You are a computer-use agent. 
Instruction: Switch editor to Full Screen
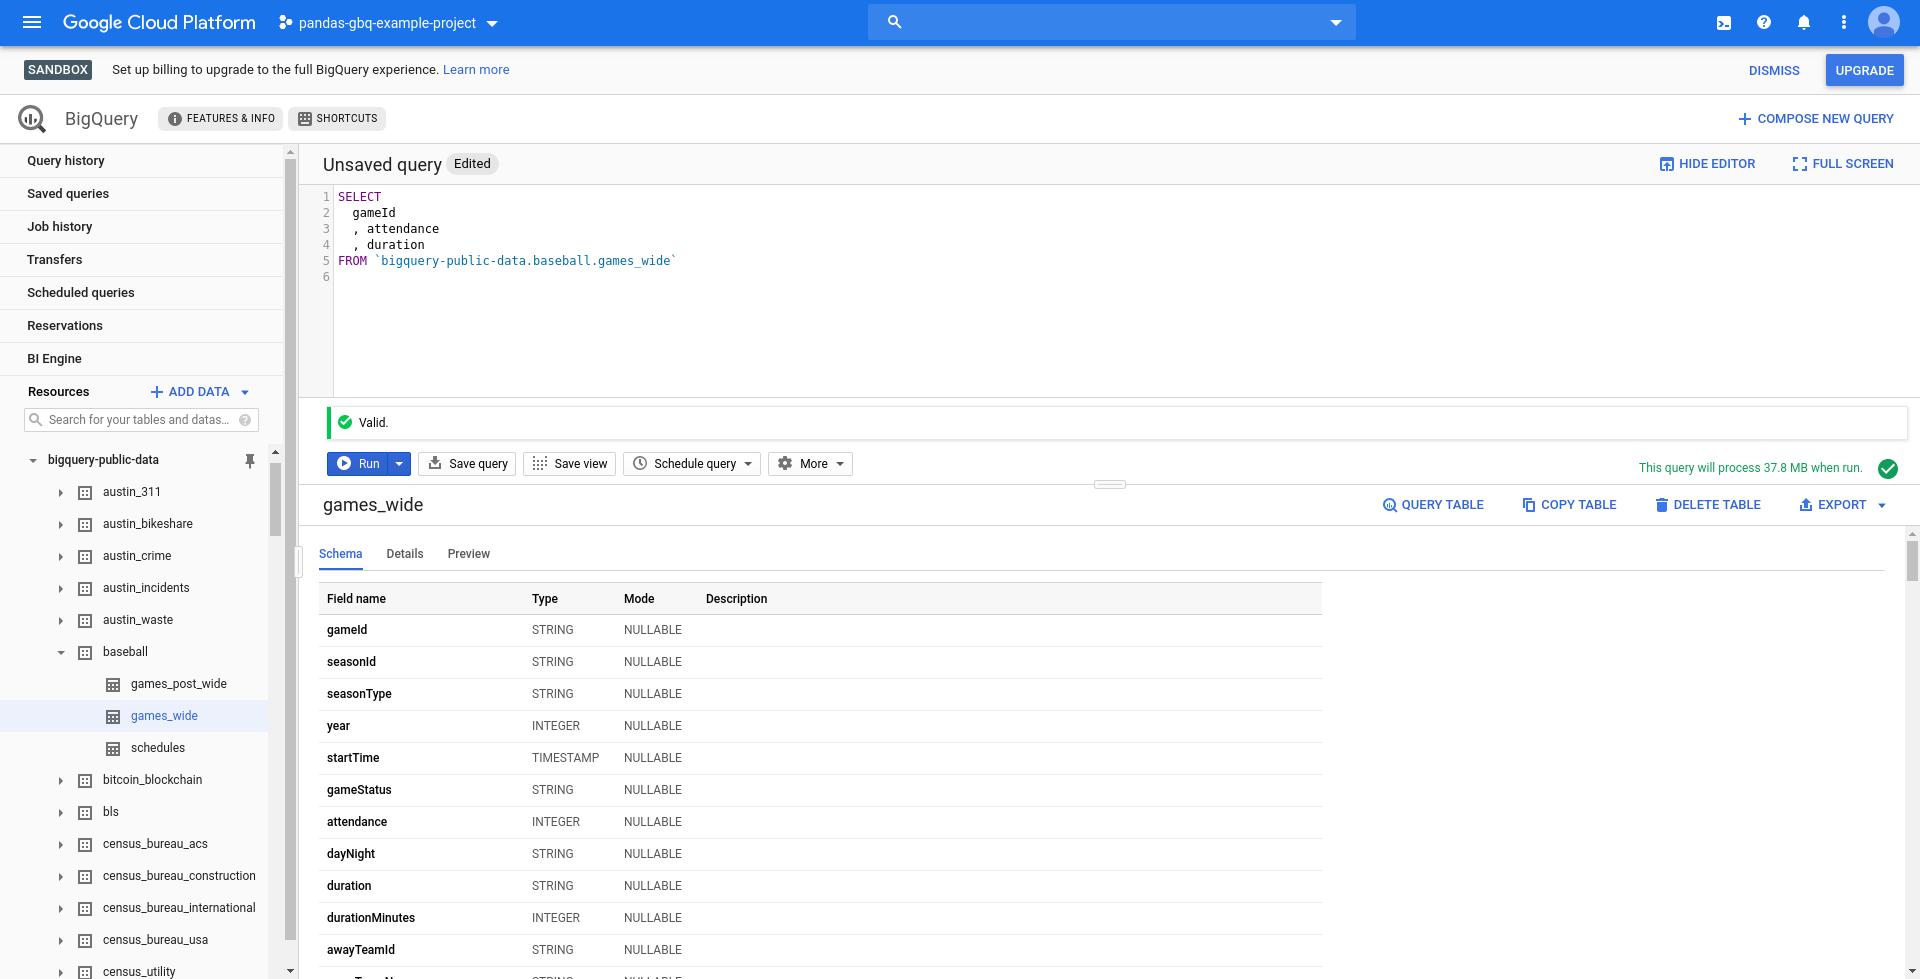click(1843, 164)
